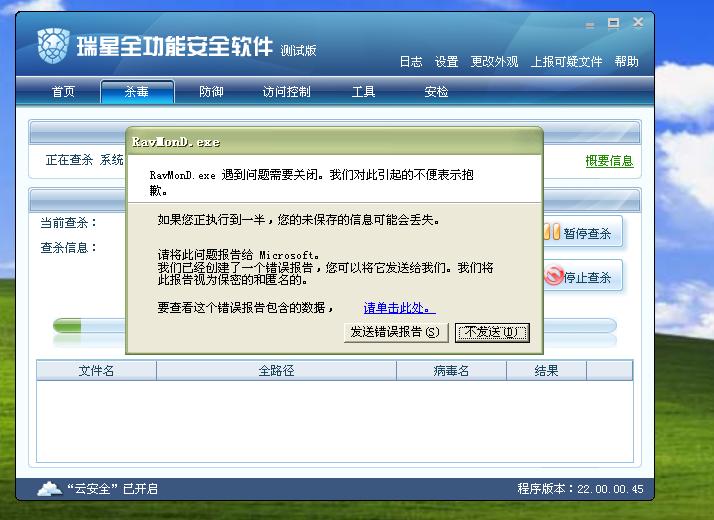Image resolution: width=714 pixels, height=520 pixels.
Task: Pause scan with 暂停查杀 button
Action: pyautogui.click(x=583, y=232)
